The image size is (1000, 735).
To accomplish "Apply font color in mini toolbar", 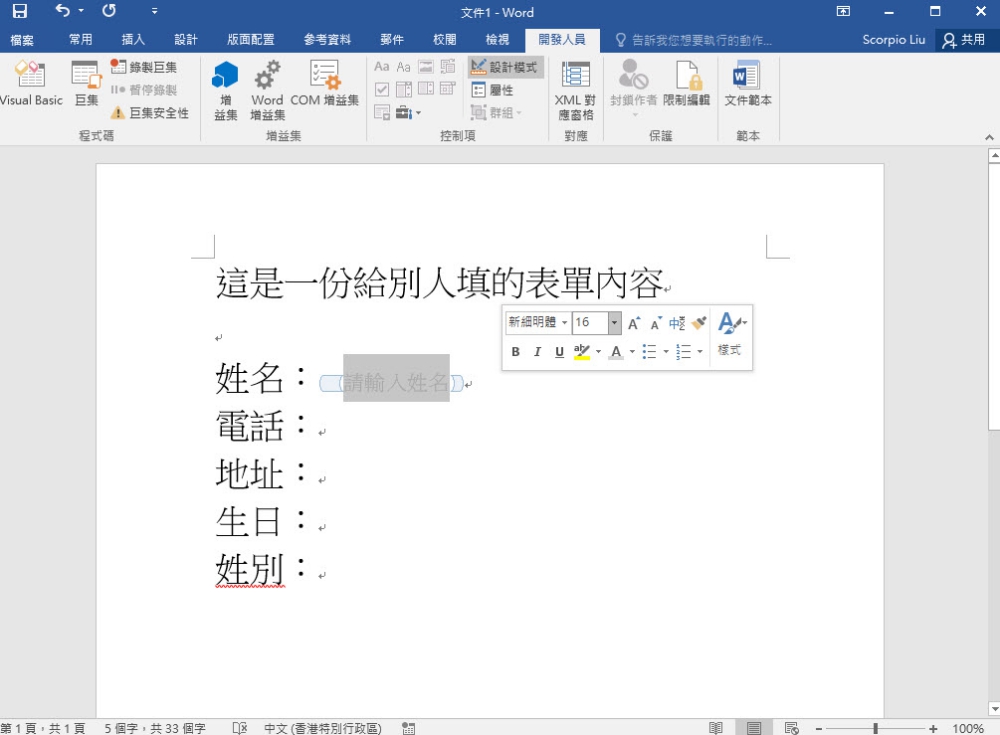I will [616, 352].
